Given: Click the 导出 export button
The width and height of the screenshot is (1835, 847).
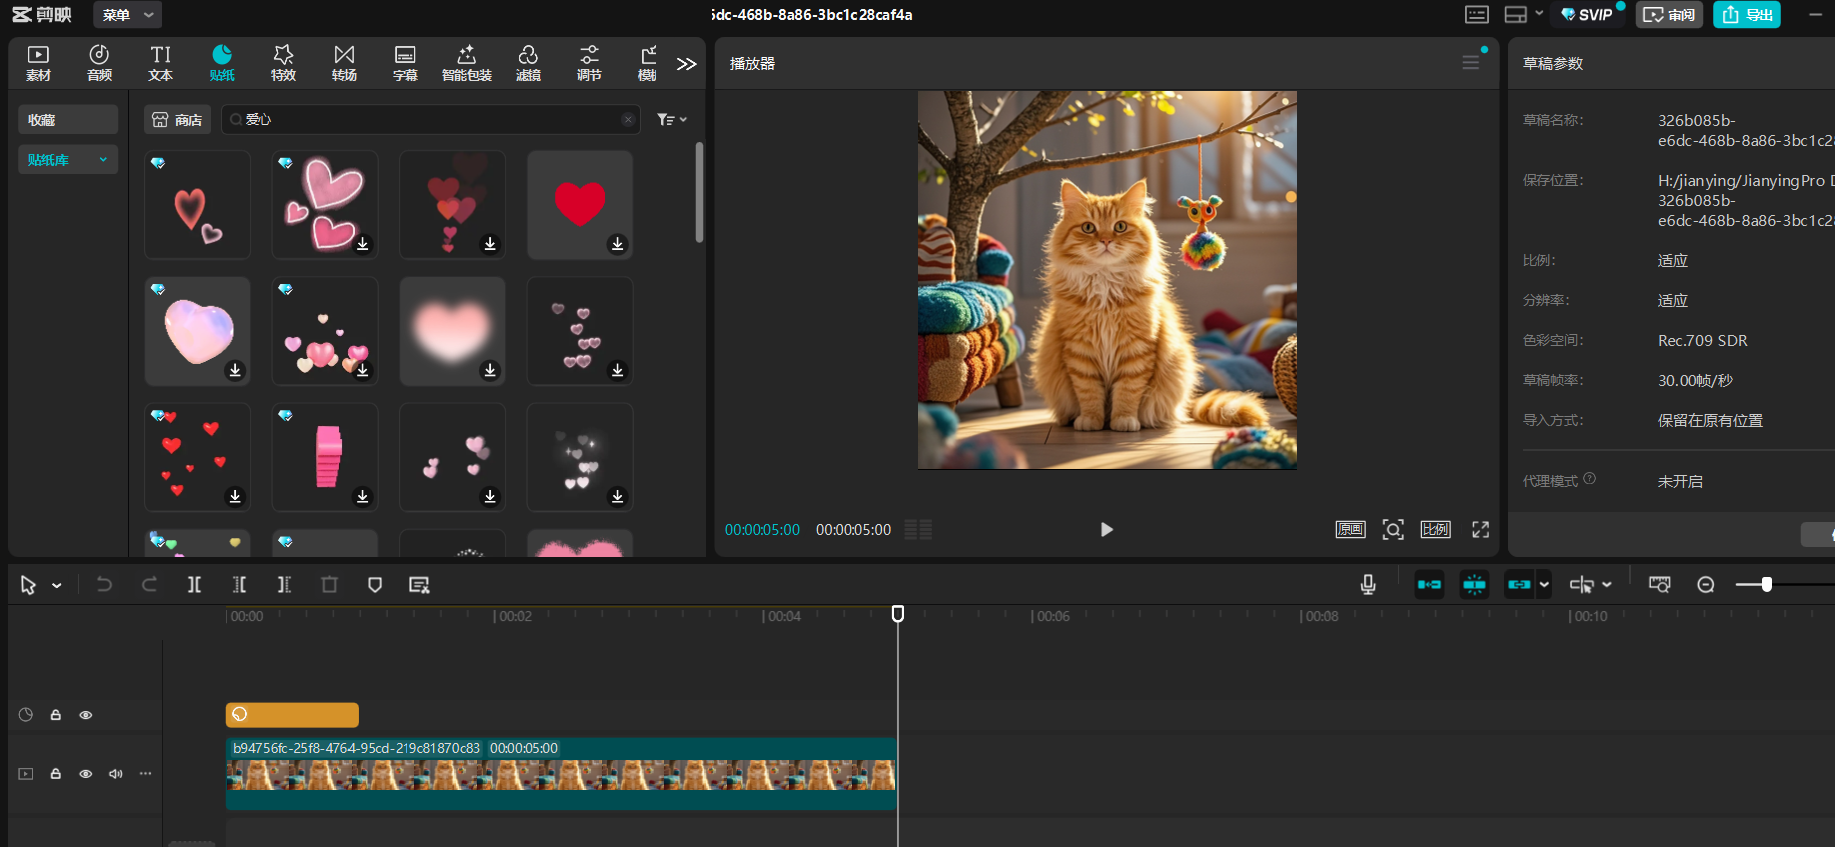Looking at the screenshot, I should pyautogui.click(x=1747, y=15).
